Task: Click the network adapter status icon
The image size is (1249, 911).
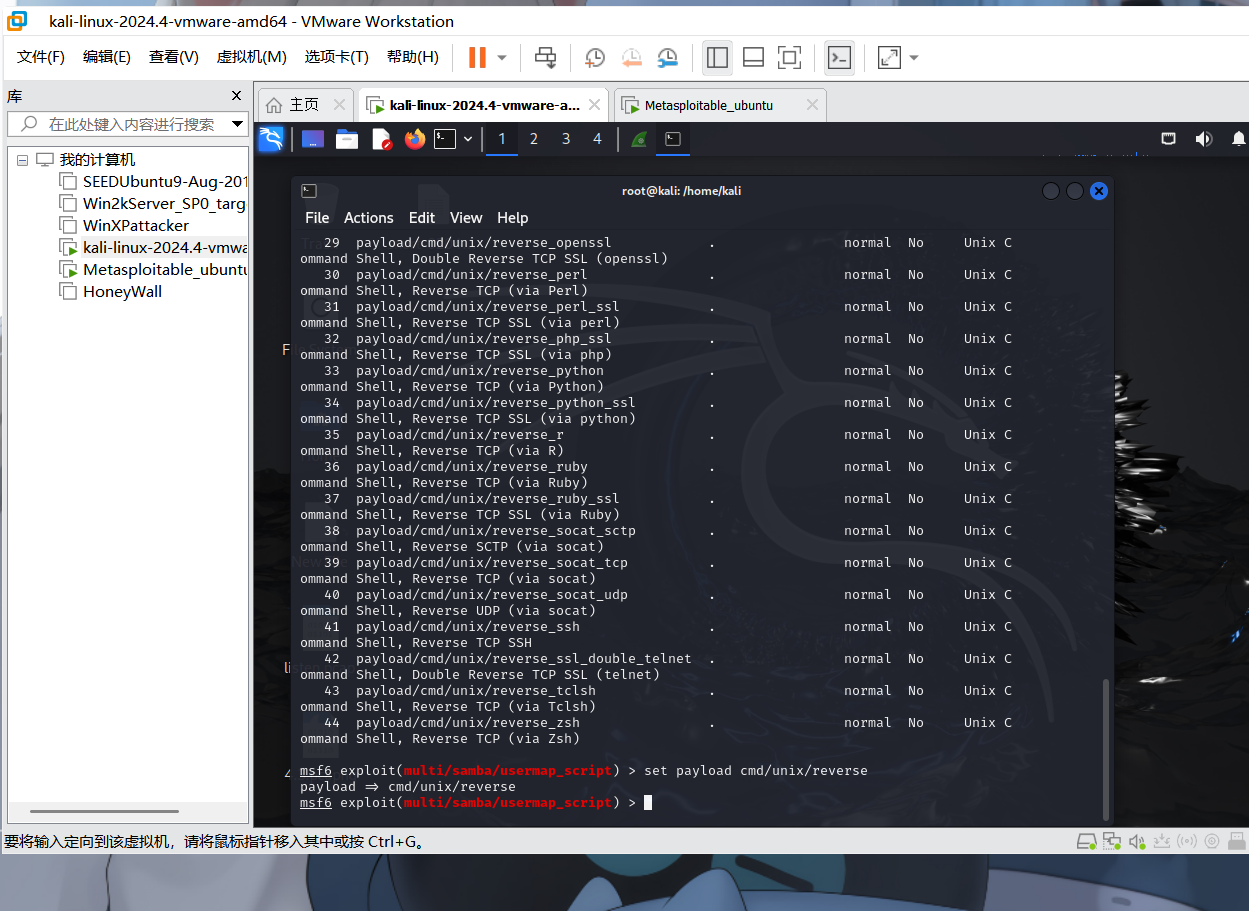Action: coord(1112,842)
